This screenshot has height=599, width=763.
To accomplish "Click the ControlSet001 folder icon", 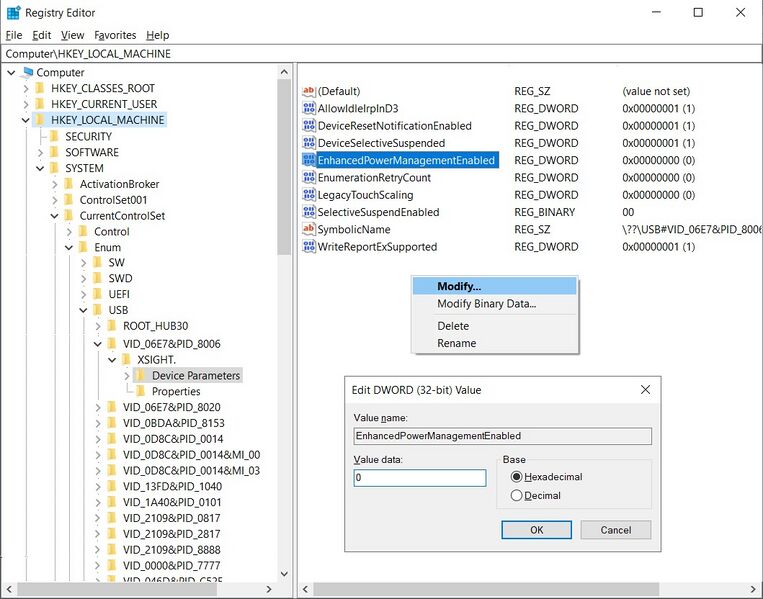I will tap(69, 200).
